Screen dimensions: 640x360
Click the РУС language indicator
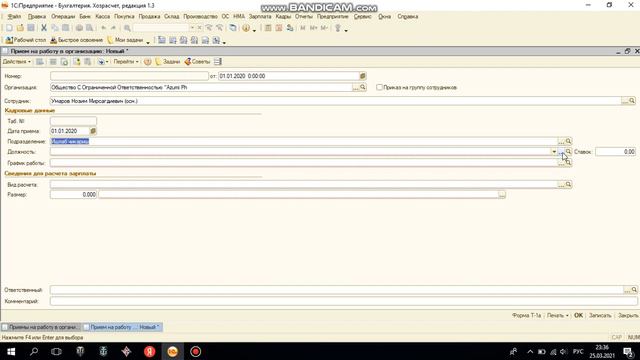[578, 351]
